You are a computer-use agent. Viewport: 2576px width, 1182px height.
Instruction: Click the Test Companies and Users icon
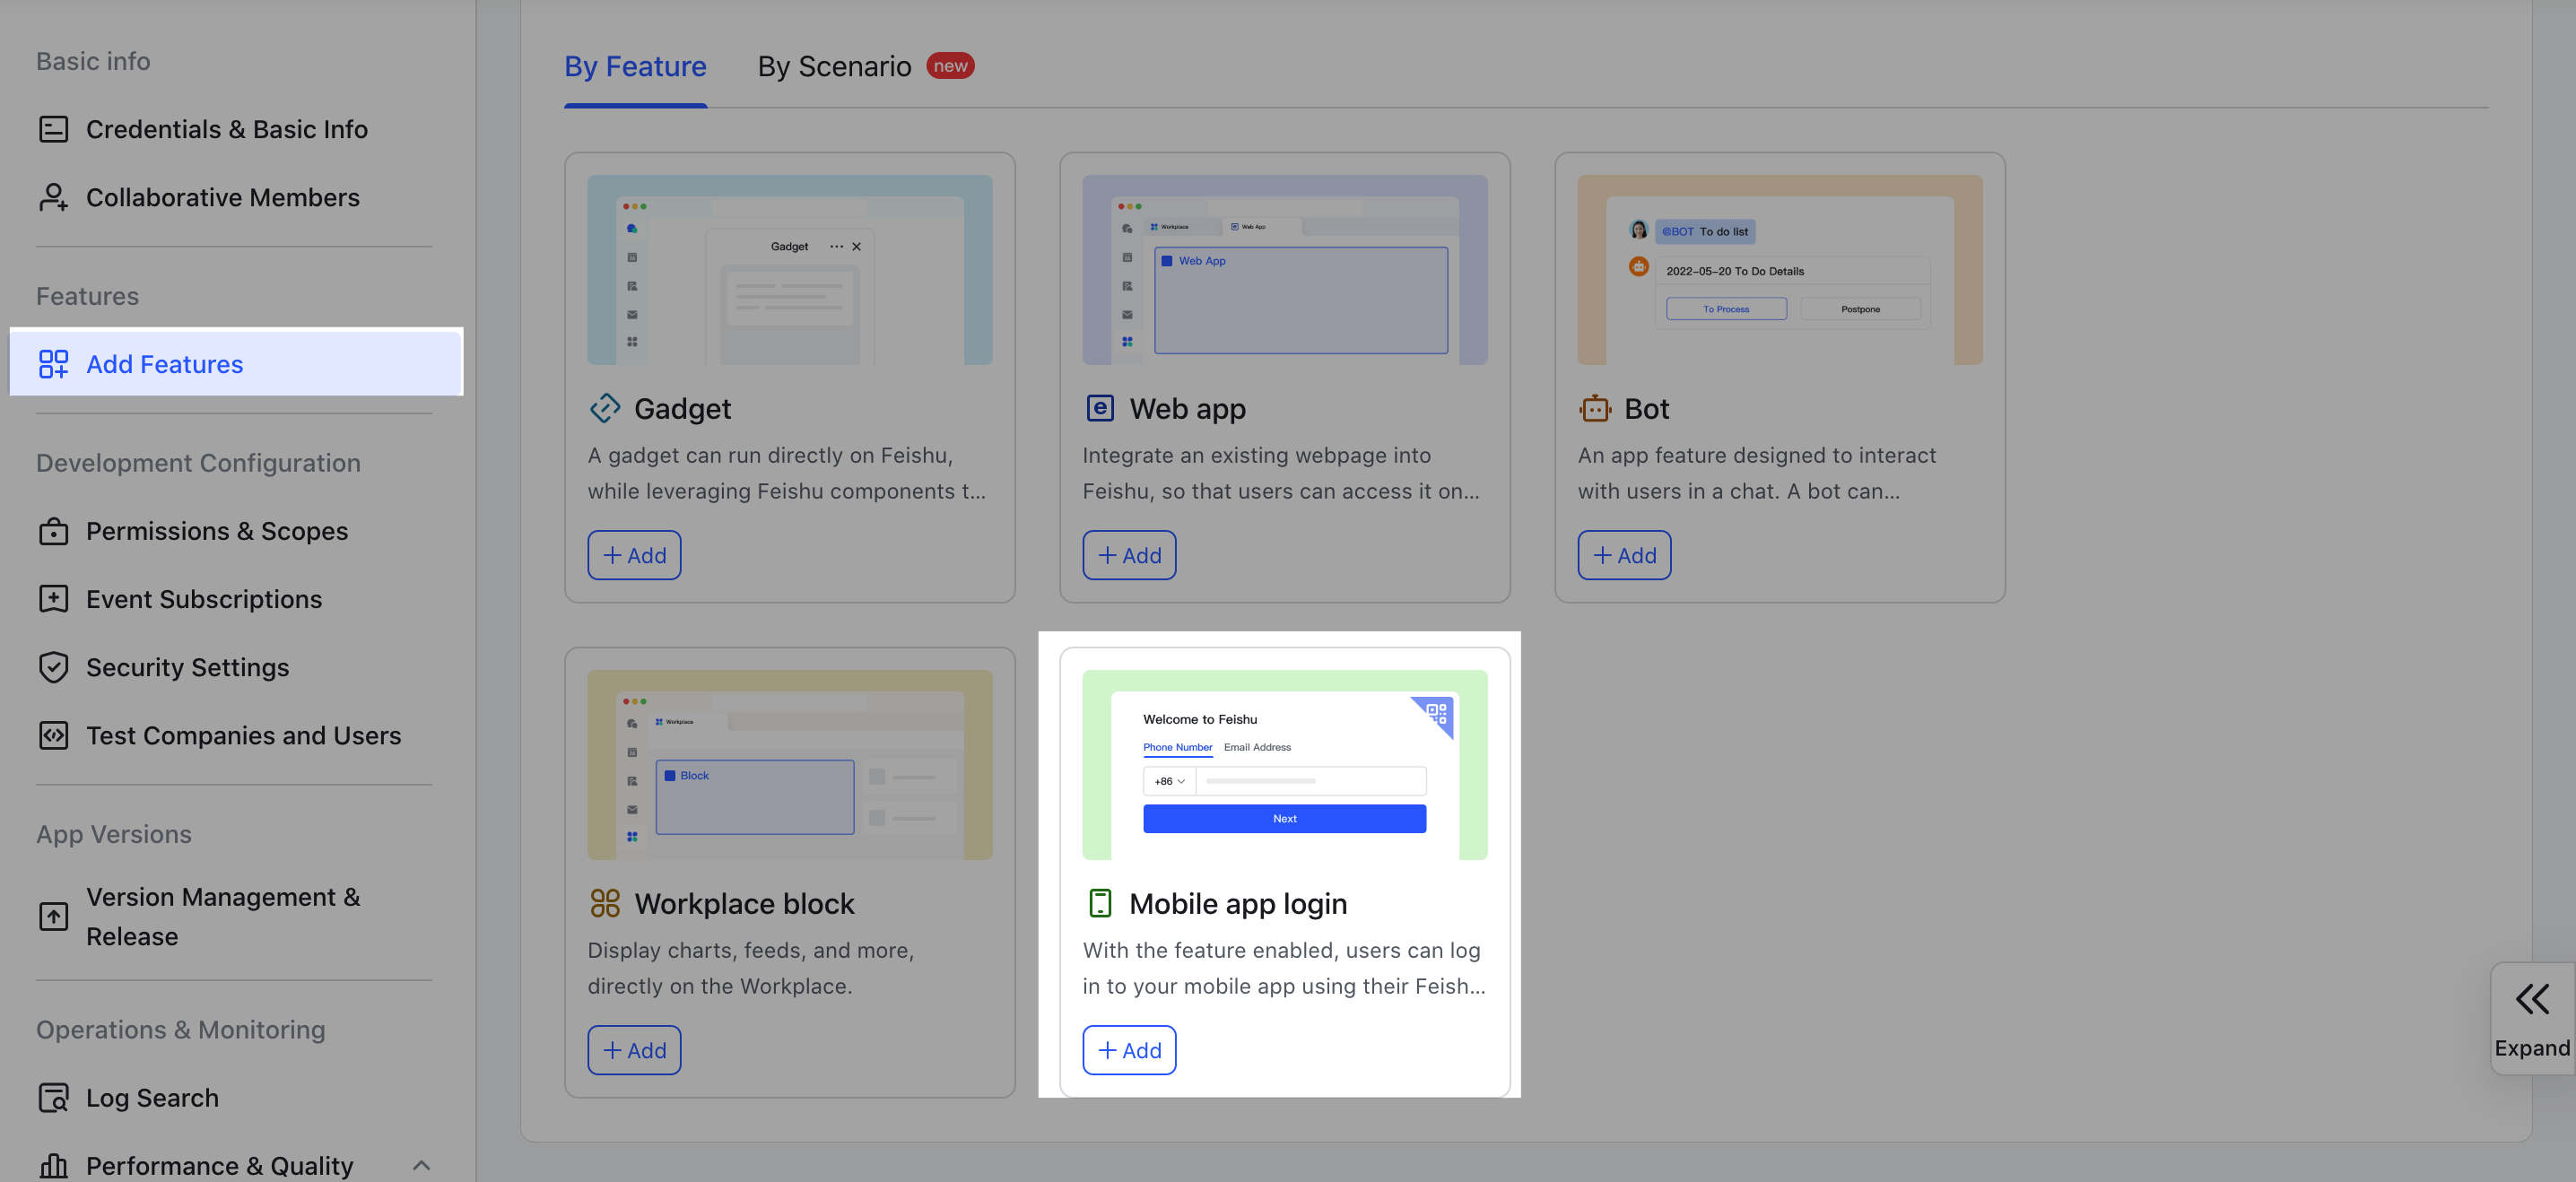tap(53, 735)
